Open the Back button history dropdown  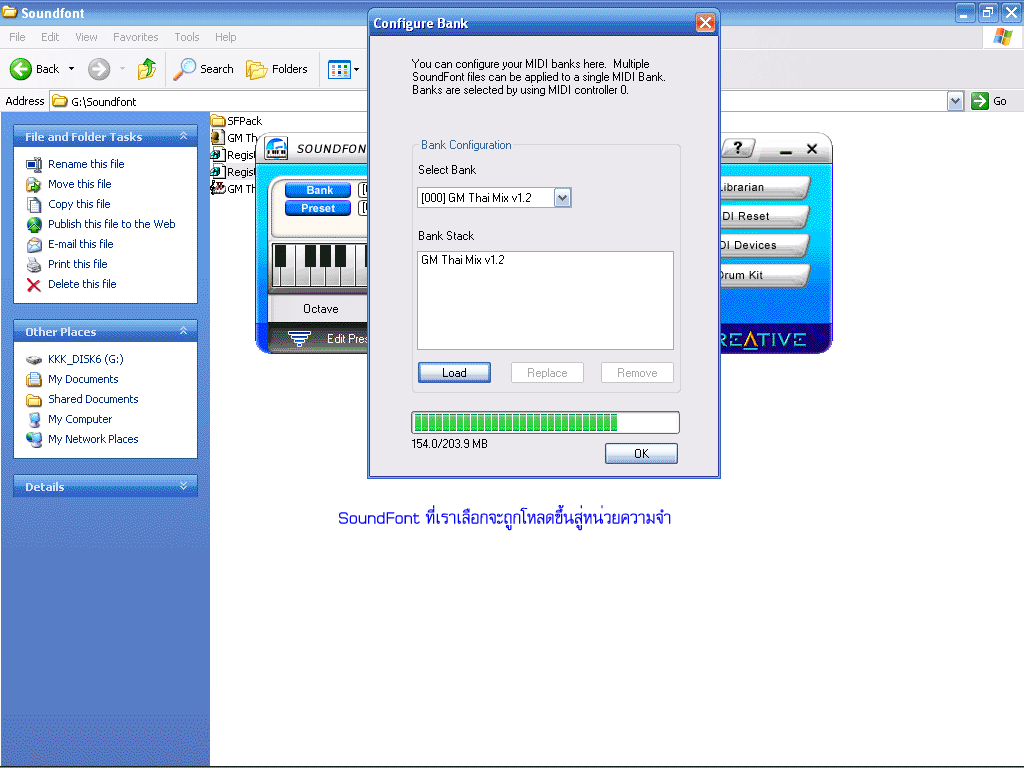(71, 69)
